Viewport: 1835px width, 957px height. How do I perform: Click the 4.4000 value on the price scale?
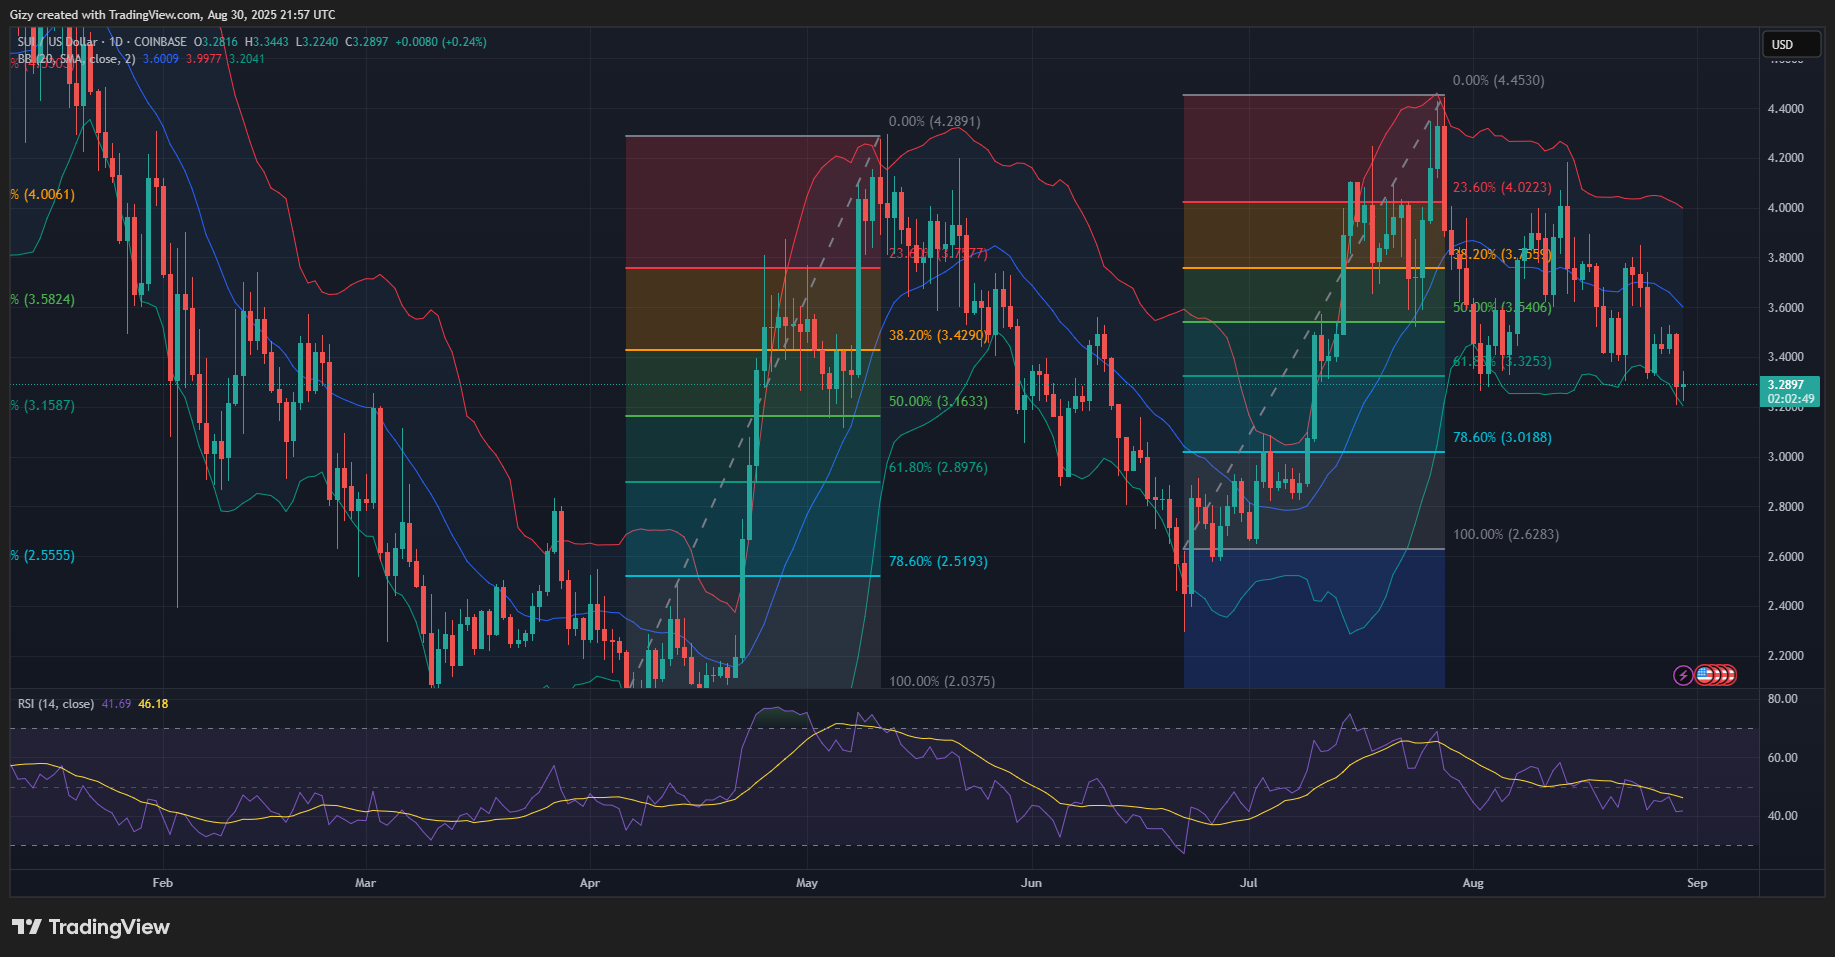tap(1785, 108)
